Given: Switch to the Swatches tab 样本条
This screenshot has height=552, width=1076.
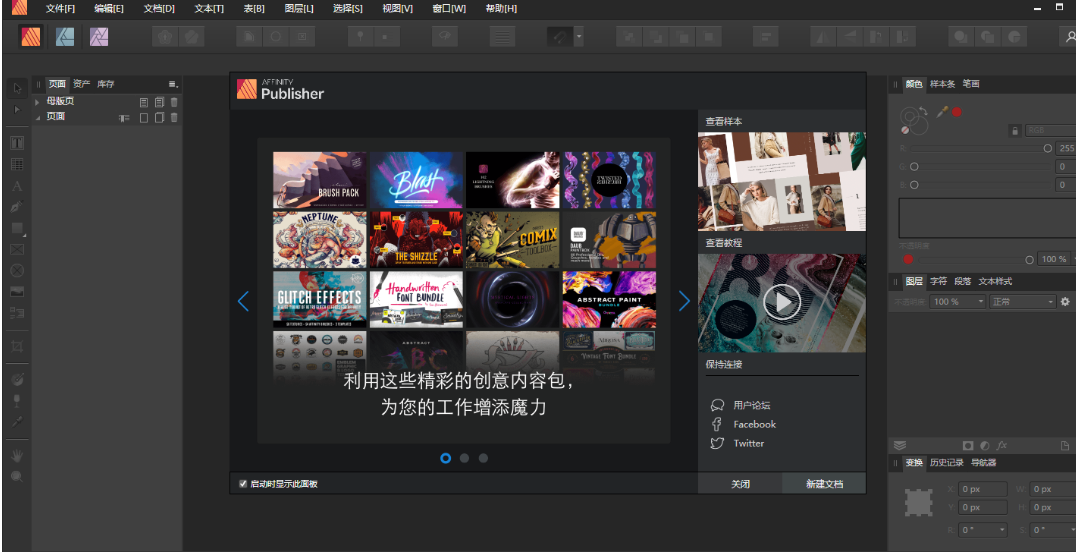Looking at the screenshot, I should point(942,84).
